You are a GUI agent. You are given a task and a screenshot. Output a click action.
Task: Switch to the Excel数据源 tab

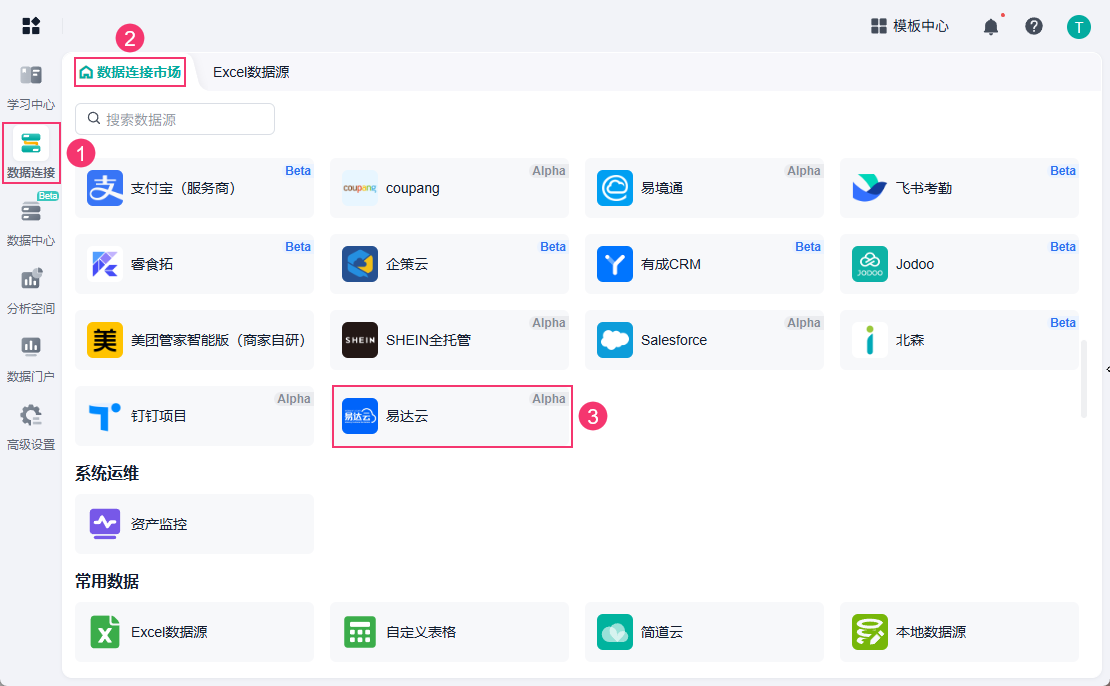(251, 72)
